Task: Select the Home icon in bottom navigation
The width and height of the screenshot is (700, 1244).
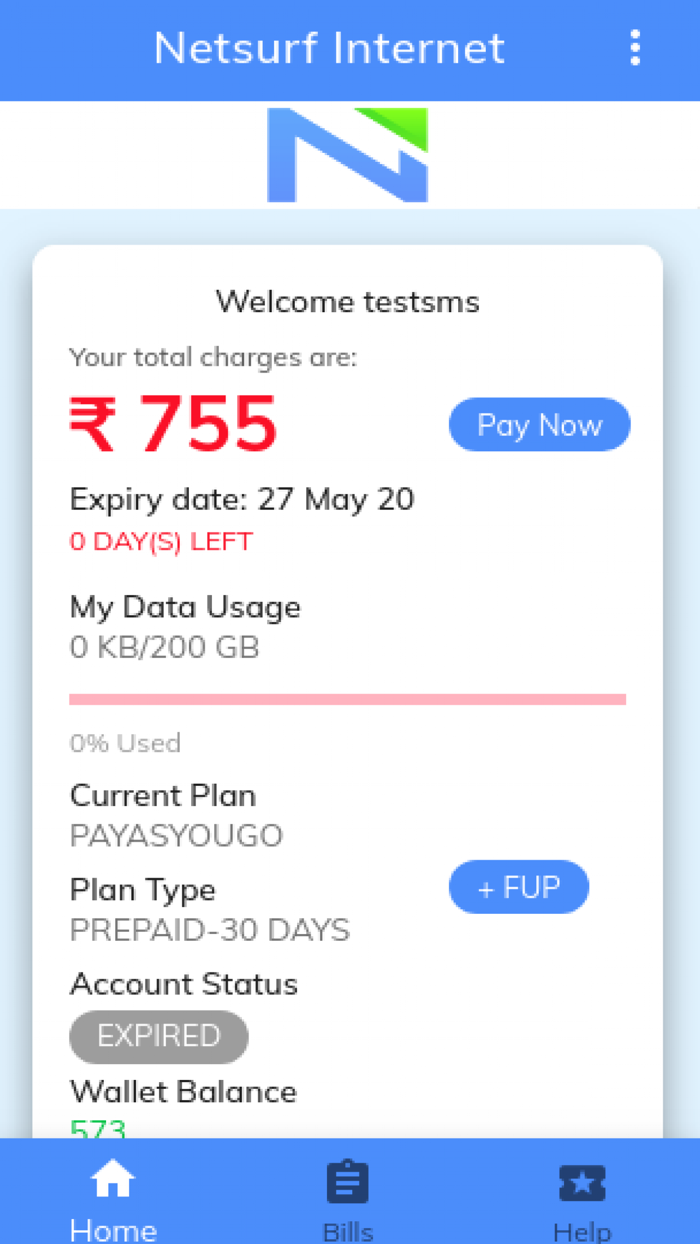Action: click(113, 1180)
